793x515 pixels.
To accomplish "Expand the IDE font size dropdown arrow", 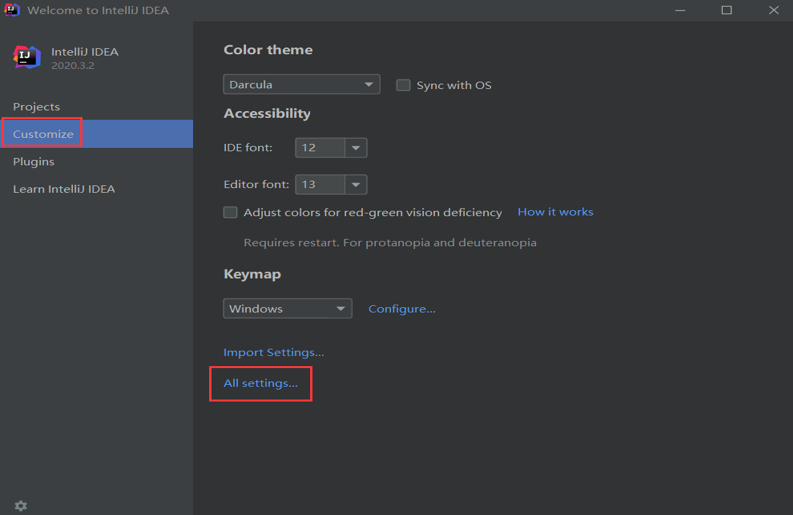I will click(x=355, y=148).
